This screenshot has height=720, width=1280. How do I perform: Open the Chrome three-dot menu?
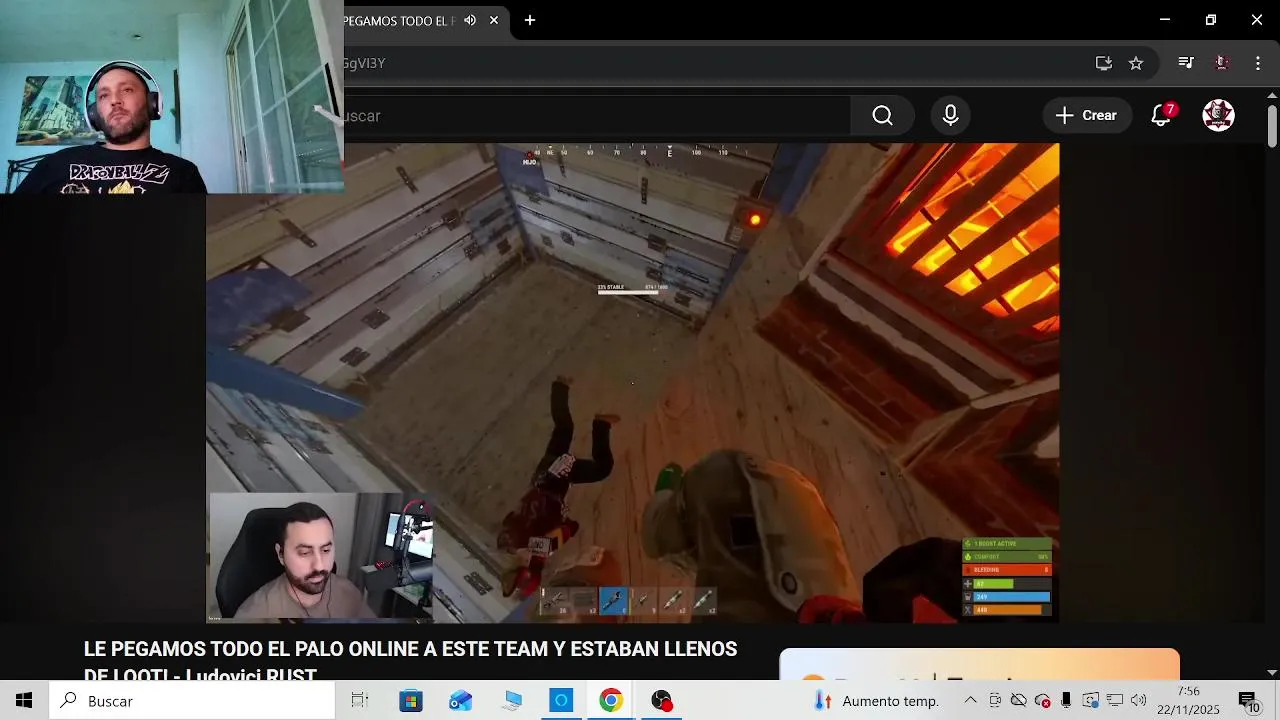(1258, 63)
